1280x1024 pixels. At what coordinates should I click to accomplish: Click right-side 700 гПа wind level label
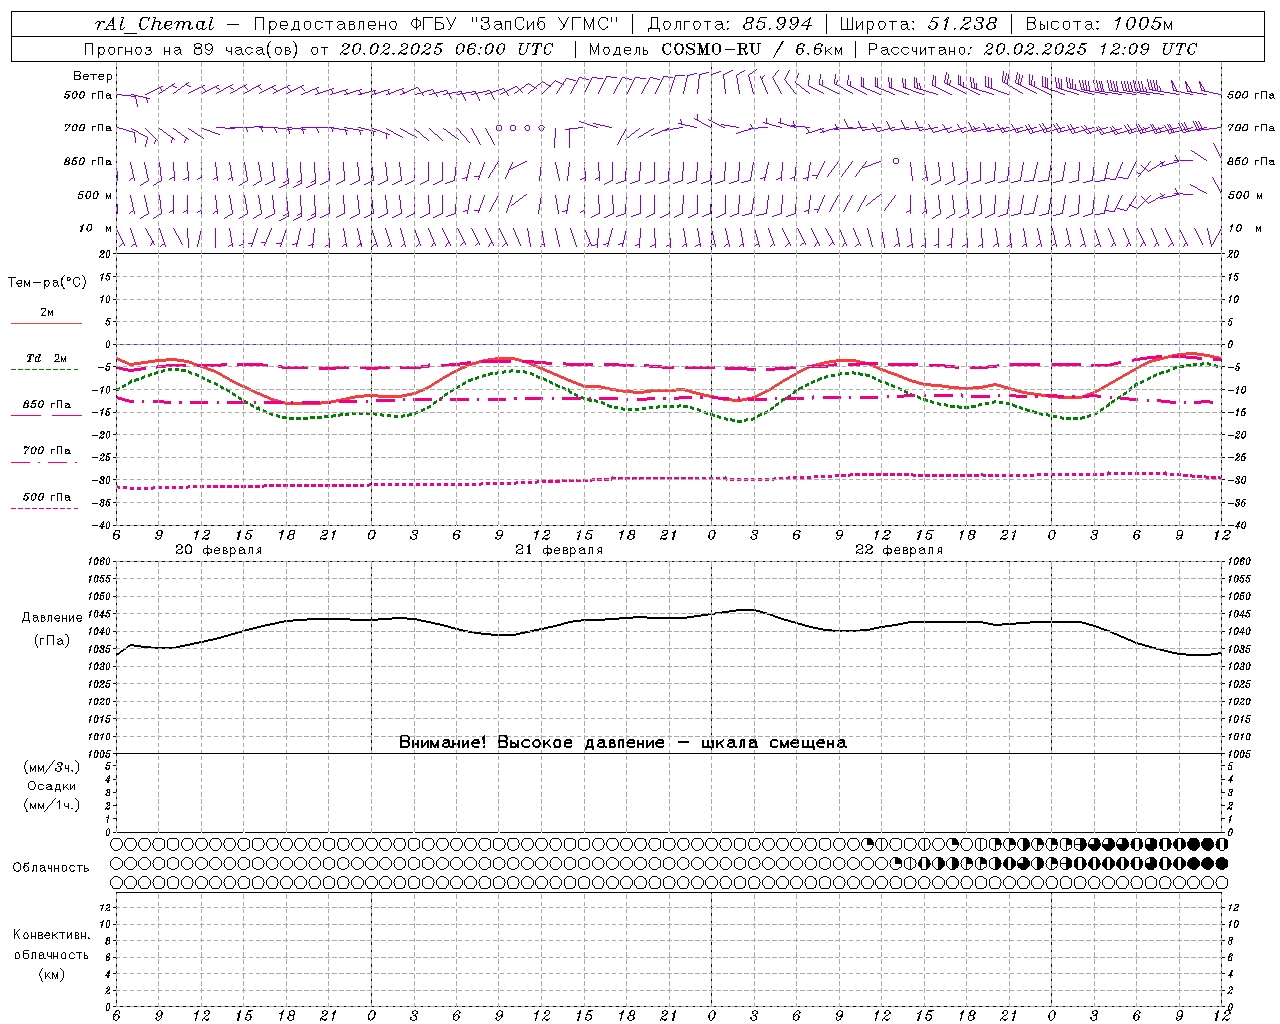pyautogui.click(x=1251, y=128)
